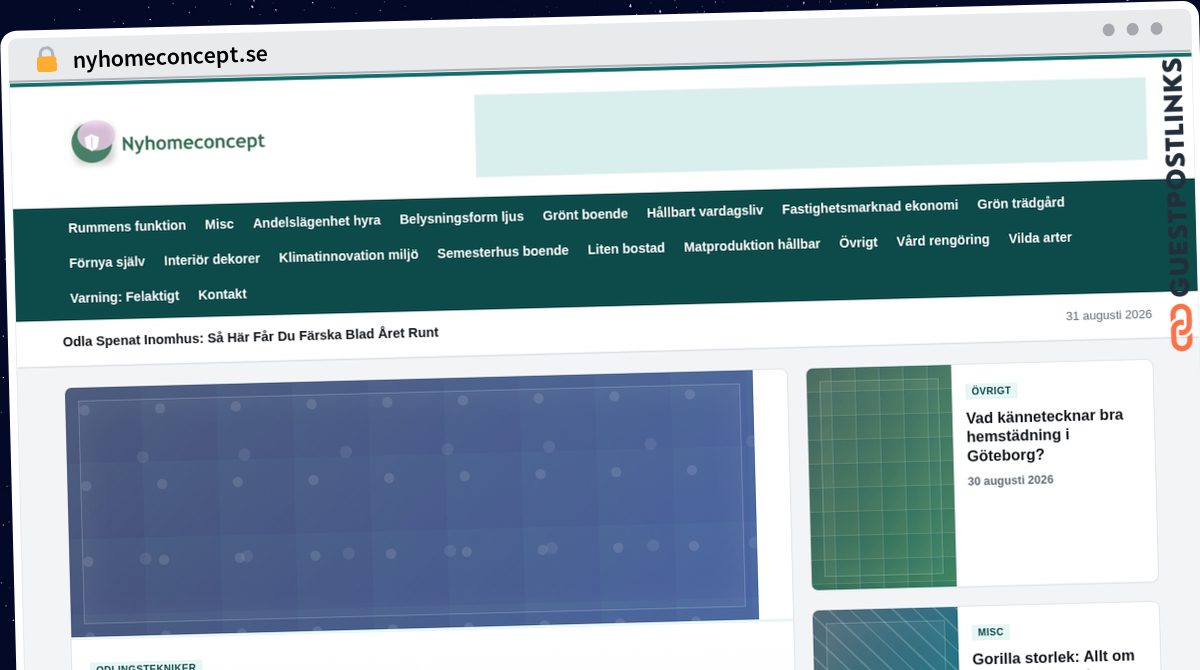
Task: Open the Övrigt navigation item
Action: [x=858, y=243]
